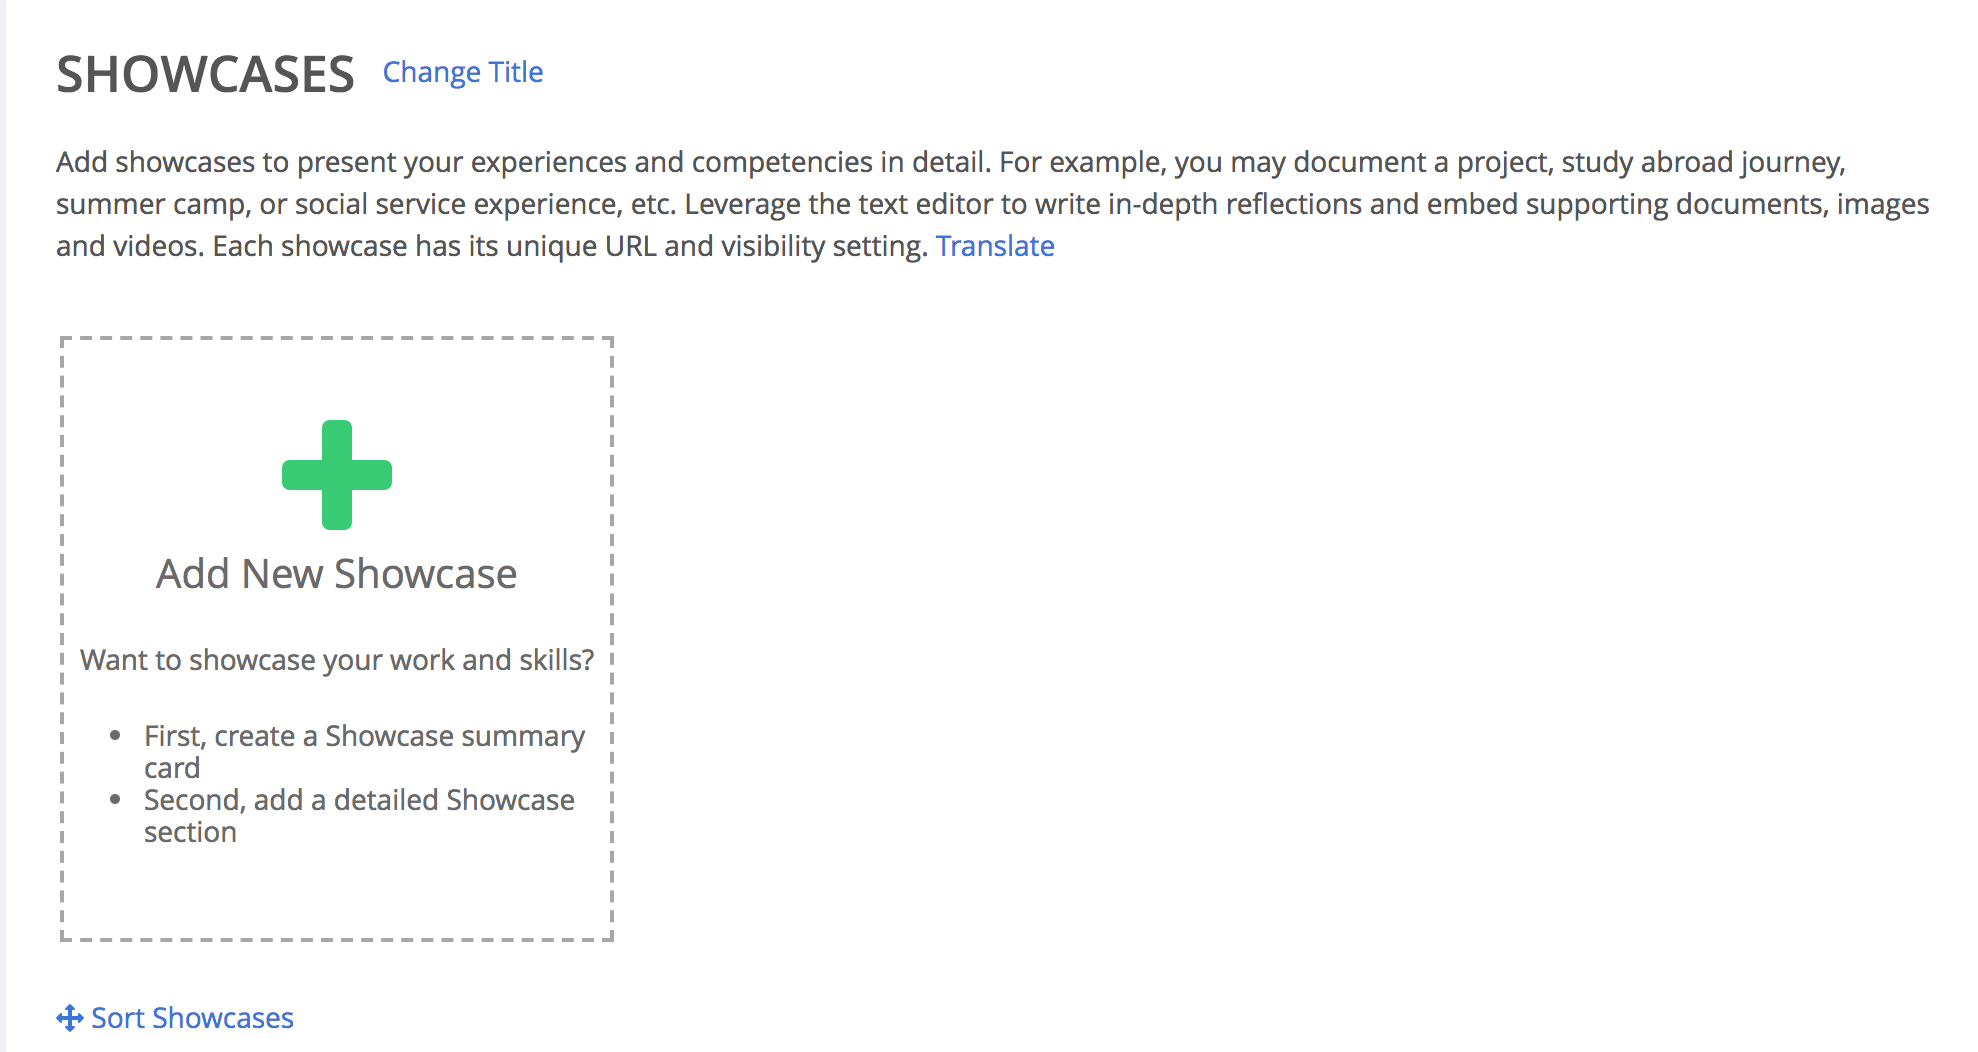Click the SHOWCASES section heading
Screen dimensions: 1978x1052
coord(205,75)
